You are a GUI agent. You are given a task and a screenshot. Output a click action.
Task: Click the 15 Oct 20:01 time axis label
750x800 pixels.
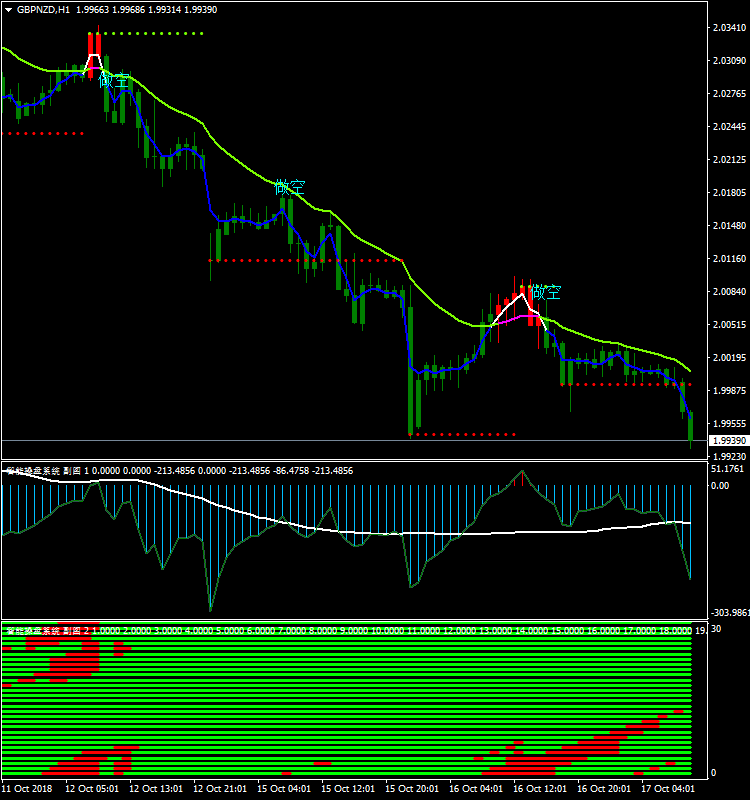411,788
